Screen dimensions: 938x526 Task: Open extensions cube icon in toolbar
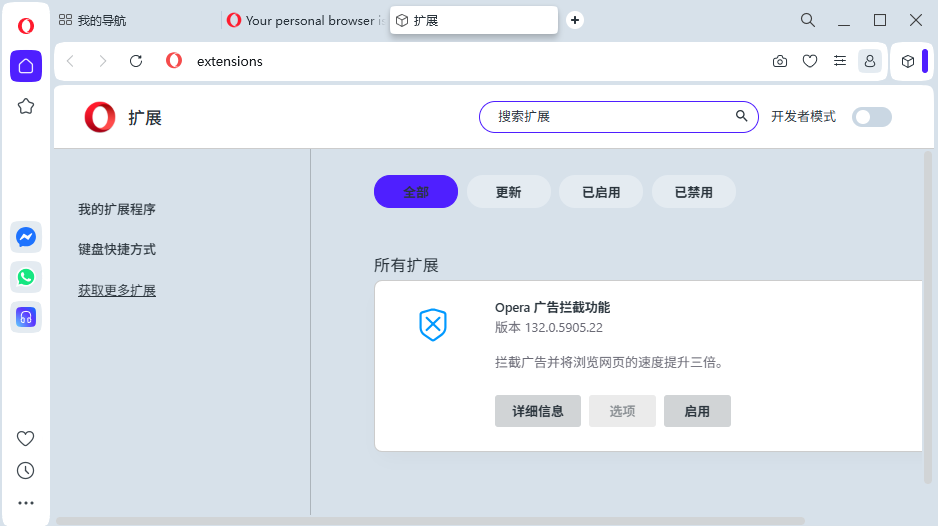[907, 61]
